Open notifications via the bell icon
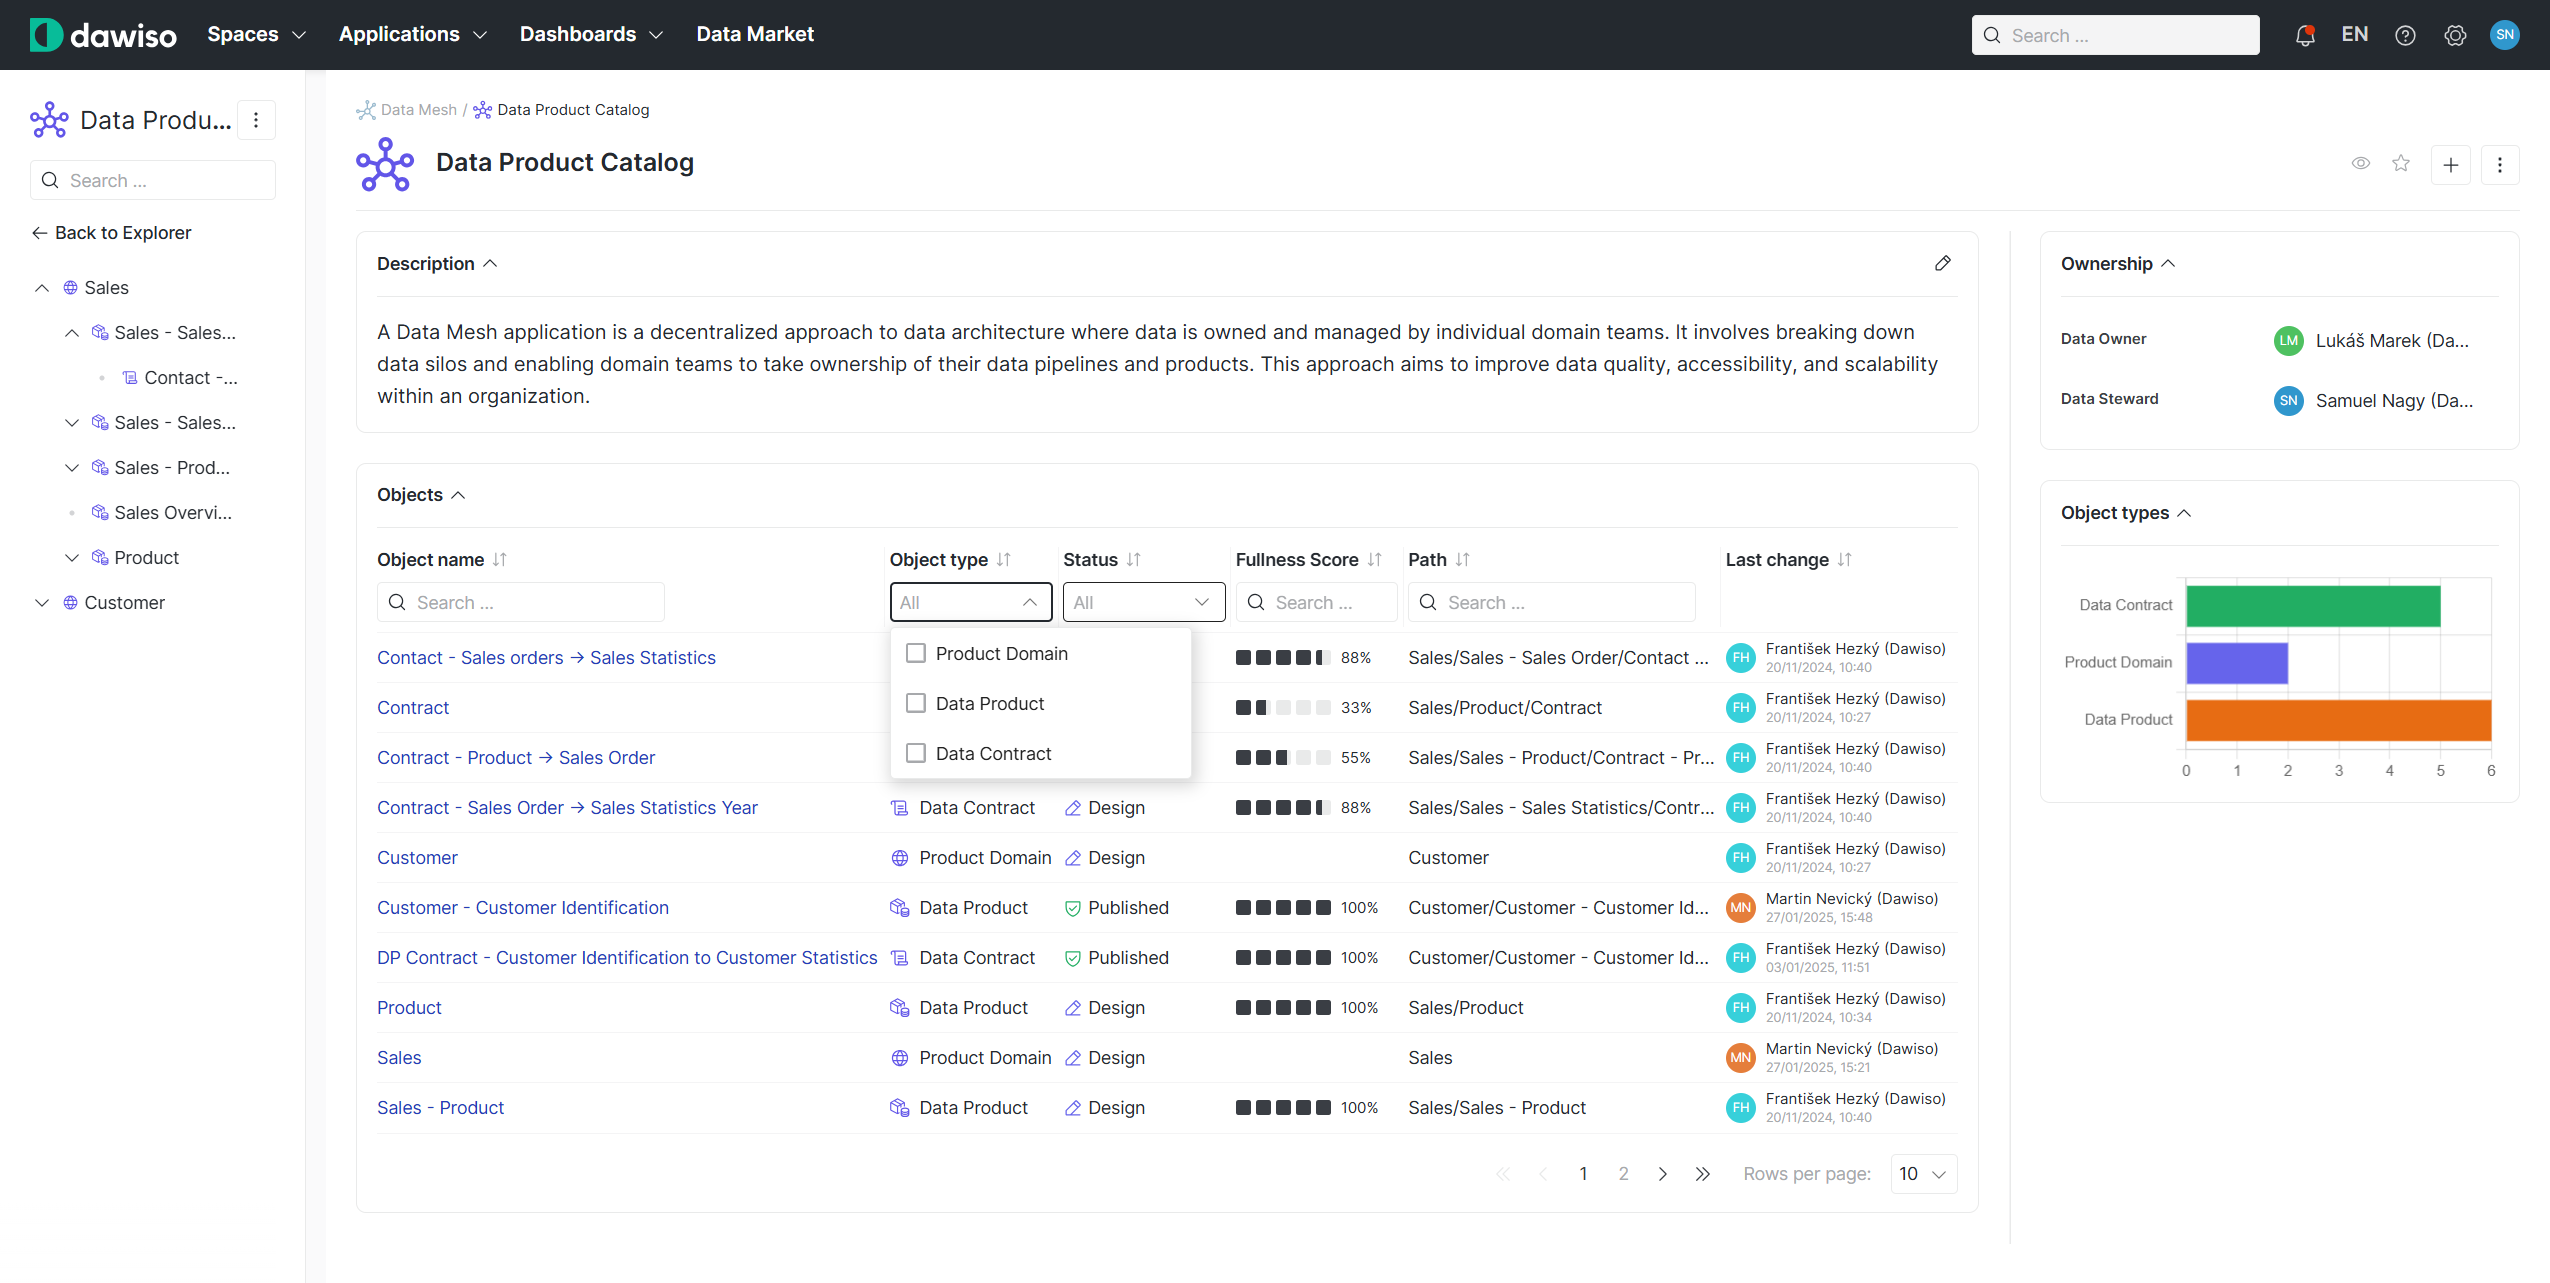Screen dimensions: 2550x1283 coord(2307,34)
